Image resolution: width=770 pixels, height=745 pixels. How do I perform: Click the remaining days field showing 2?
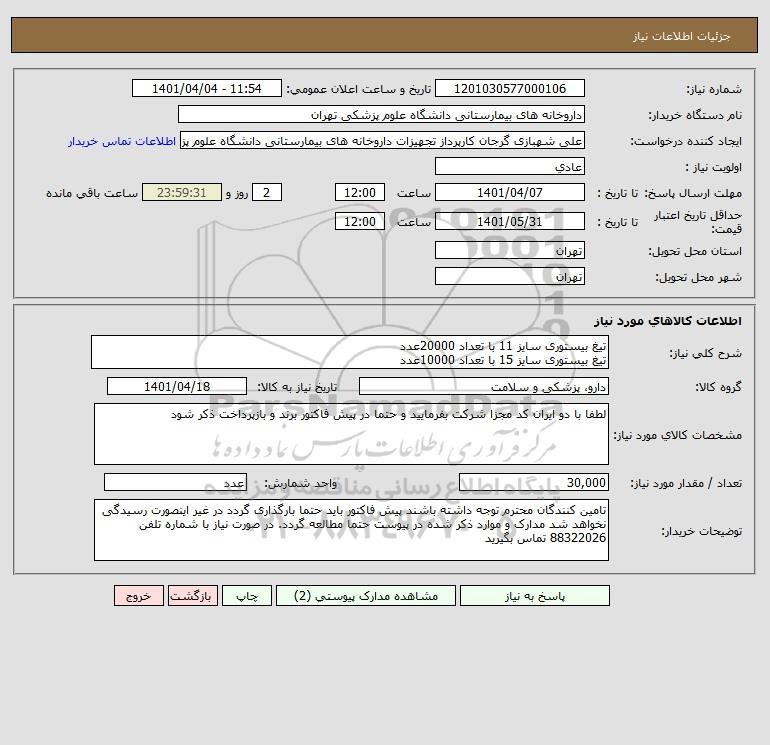(267, 193)
